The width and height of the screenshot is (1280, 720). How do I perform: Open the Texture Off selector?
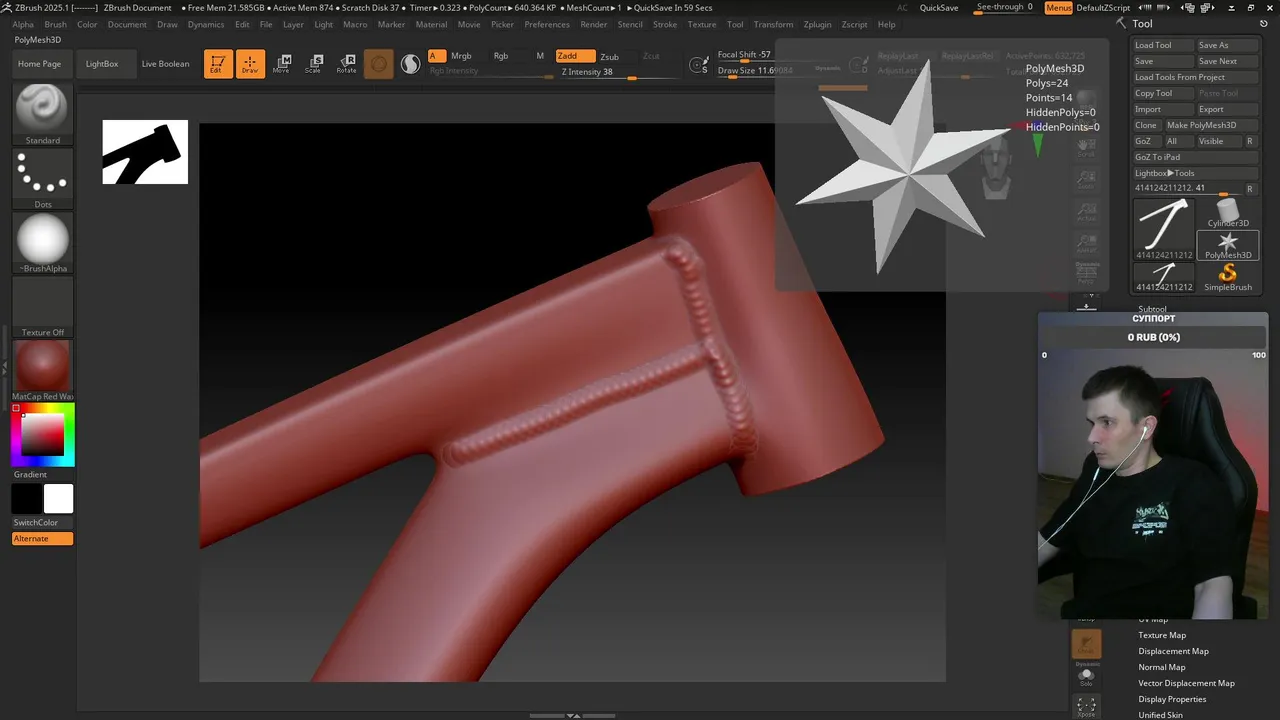[x=42, y=307]
